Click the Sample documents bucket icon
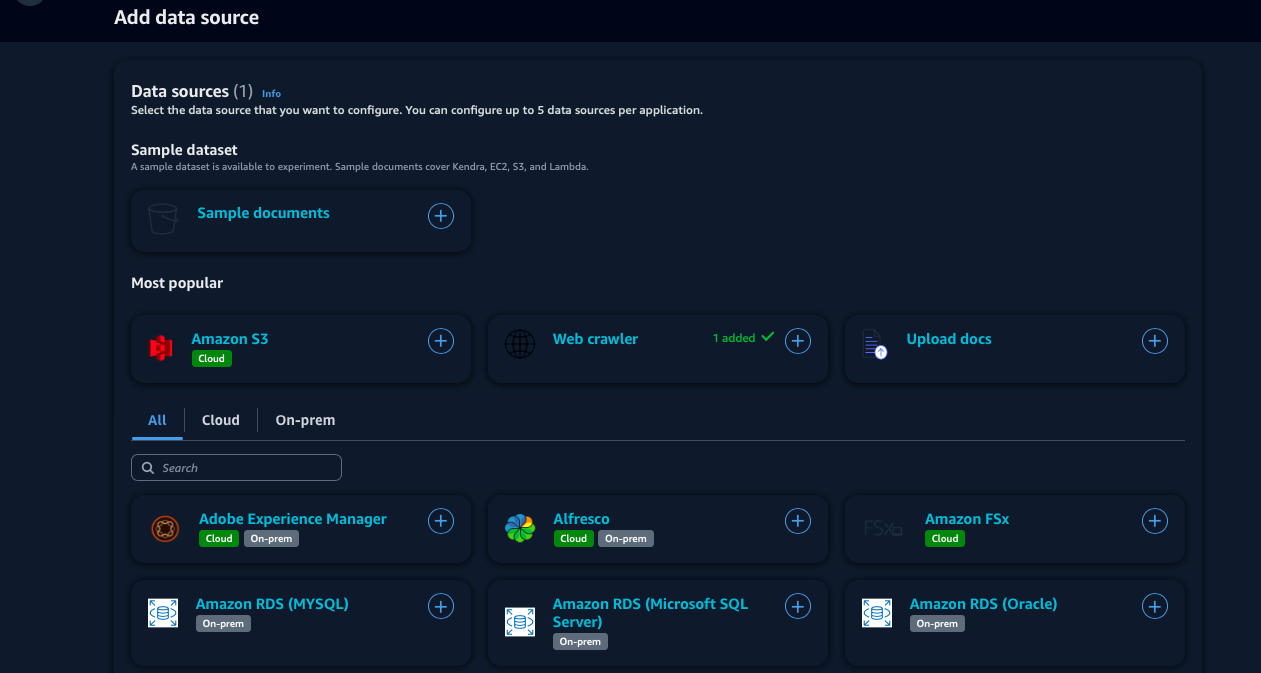 162,218
